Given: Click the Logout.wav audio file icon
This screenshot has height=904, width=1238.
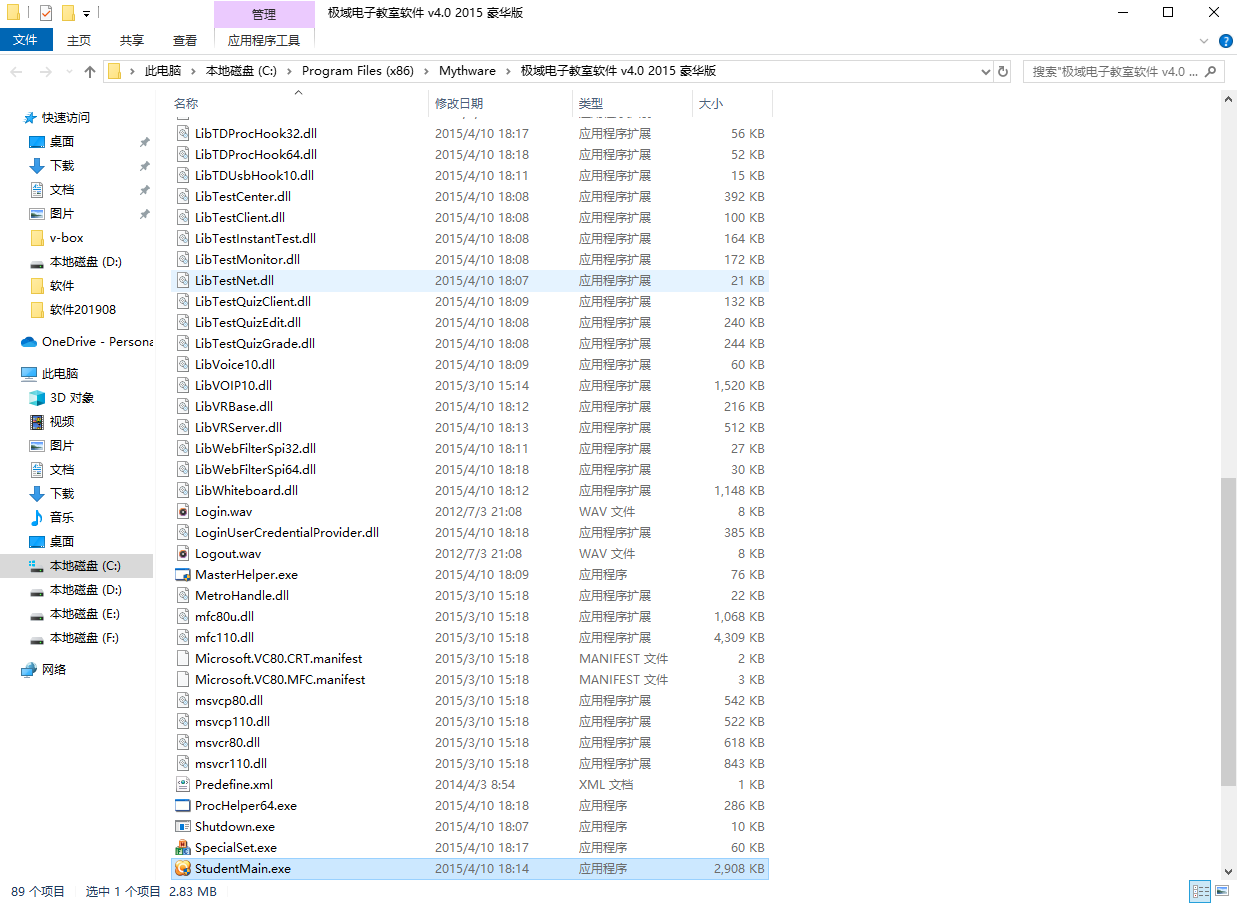Looking at the screenshot, I should [x=182, y=554].
